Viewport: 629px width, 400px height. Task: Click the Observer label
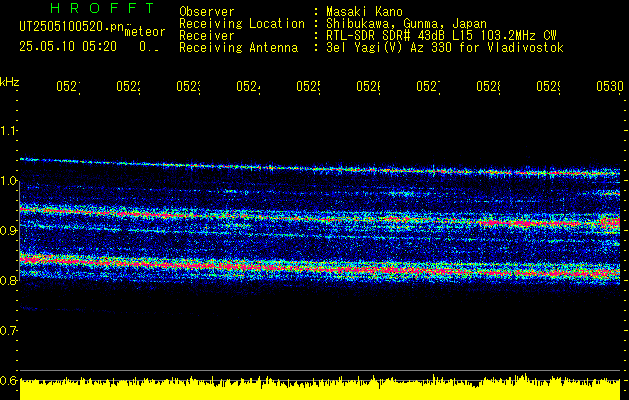[x=207, y=12]
